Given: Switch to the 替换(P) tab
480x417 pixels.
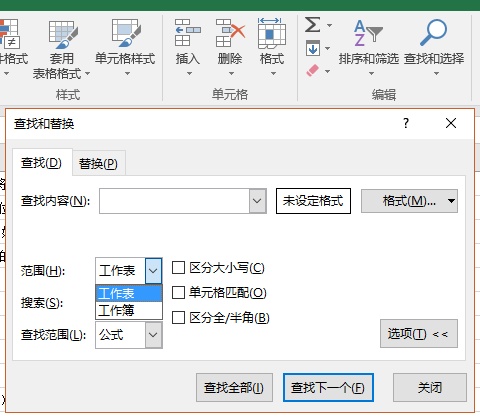Looking at the screenshot, I should click(98, 164).
